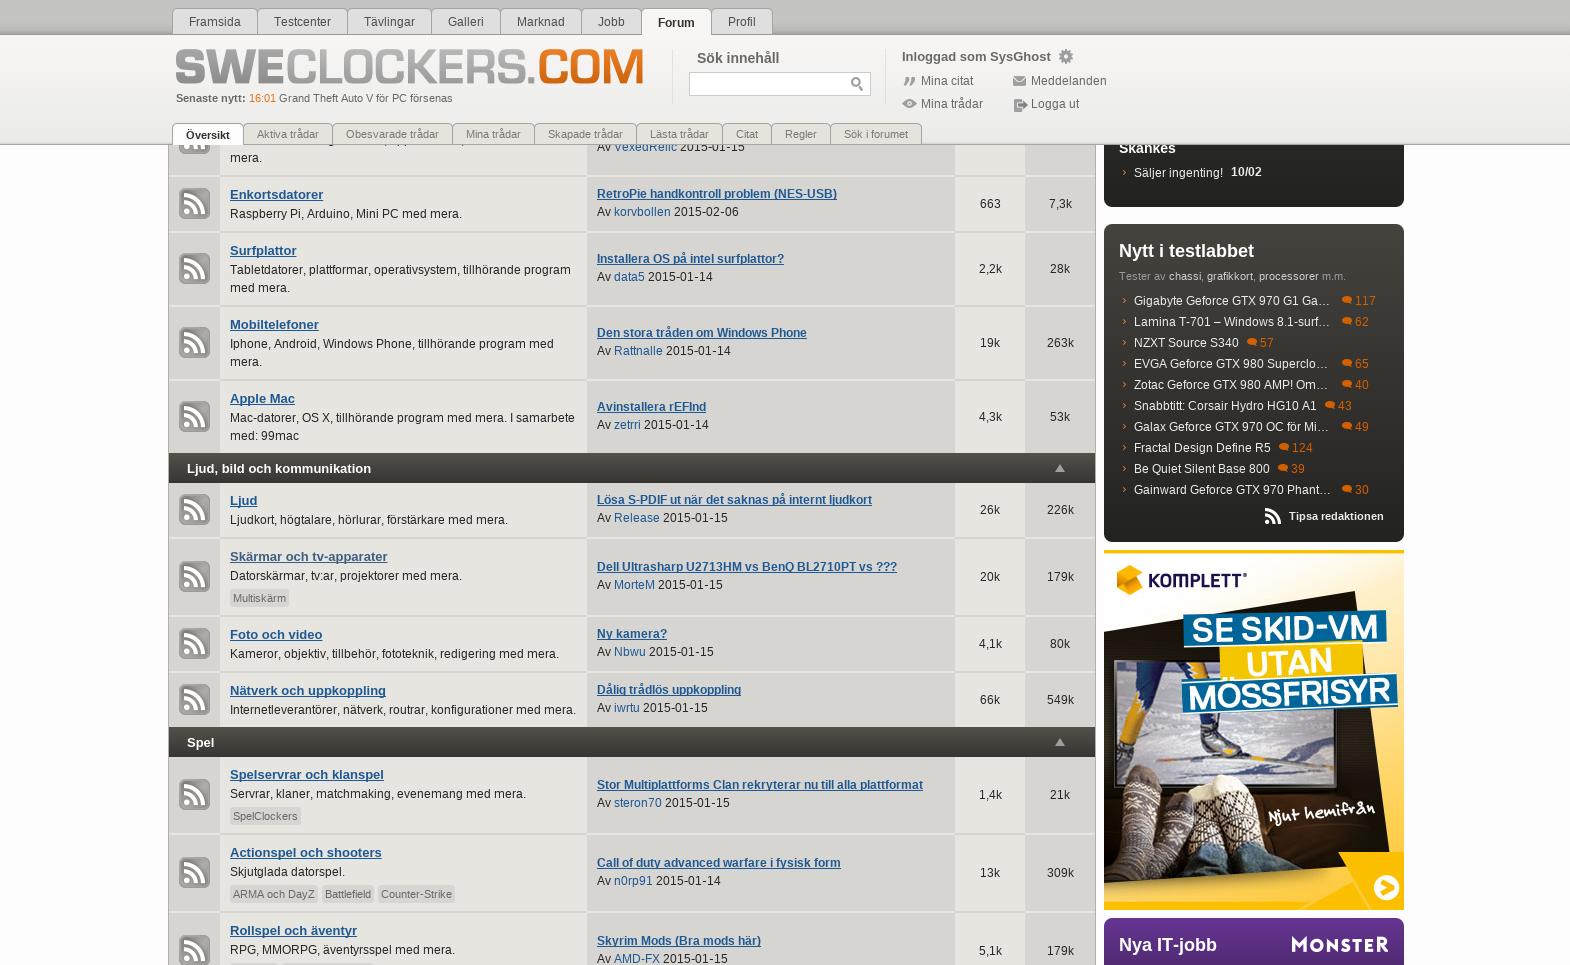Viewport: 1570px width, 965px height.
Task: Open the Profil tab
Action: [x=741, y=22]
